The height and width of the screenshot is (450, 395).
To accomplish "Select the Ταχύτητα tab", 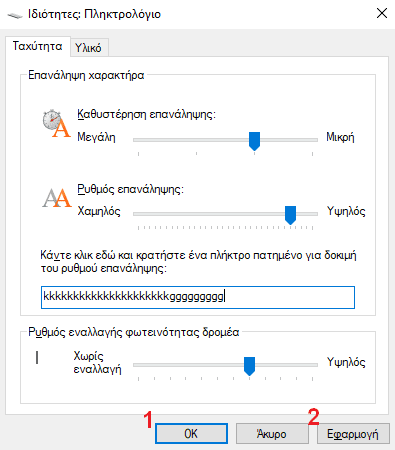I will coord(37,46).
